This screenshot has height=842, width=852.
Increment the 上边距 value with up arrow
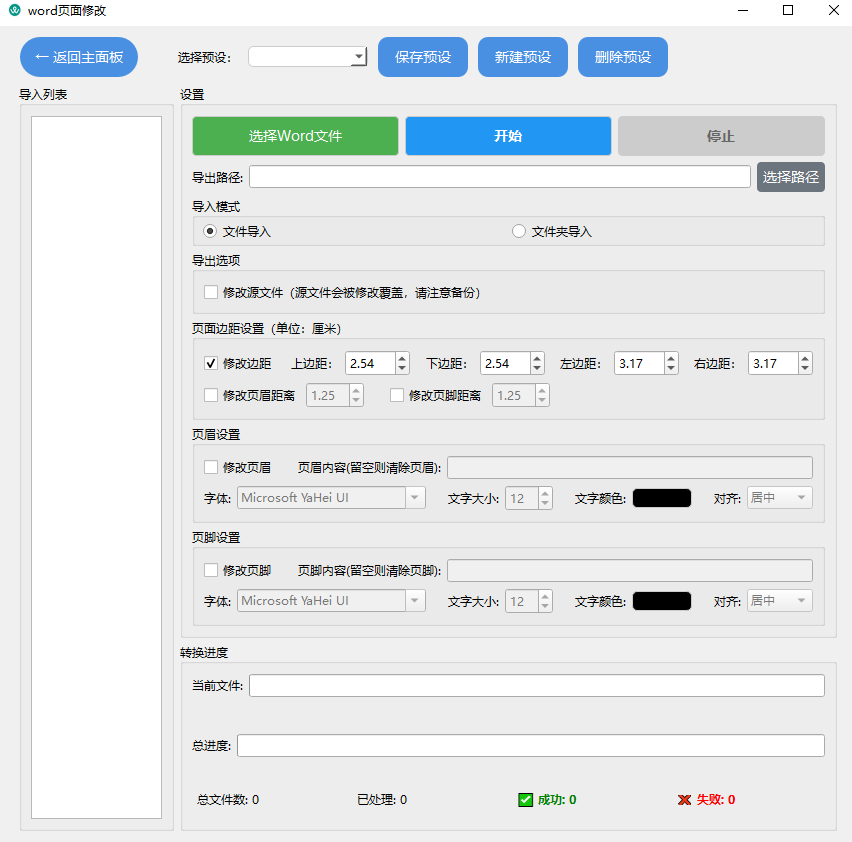(400, 357)
